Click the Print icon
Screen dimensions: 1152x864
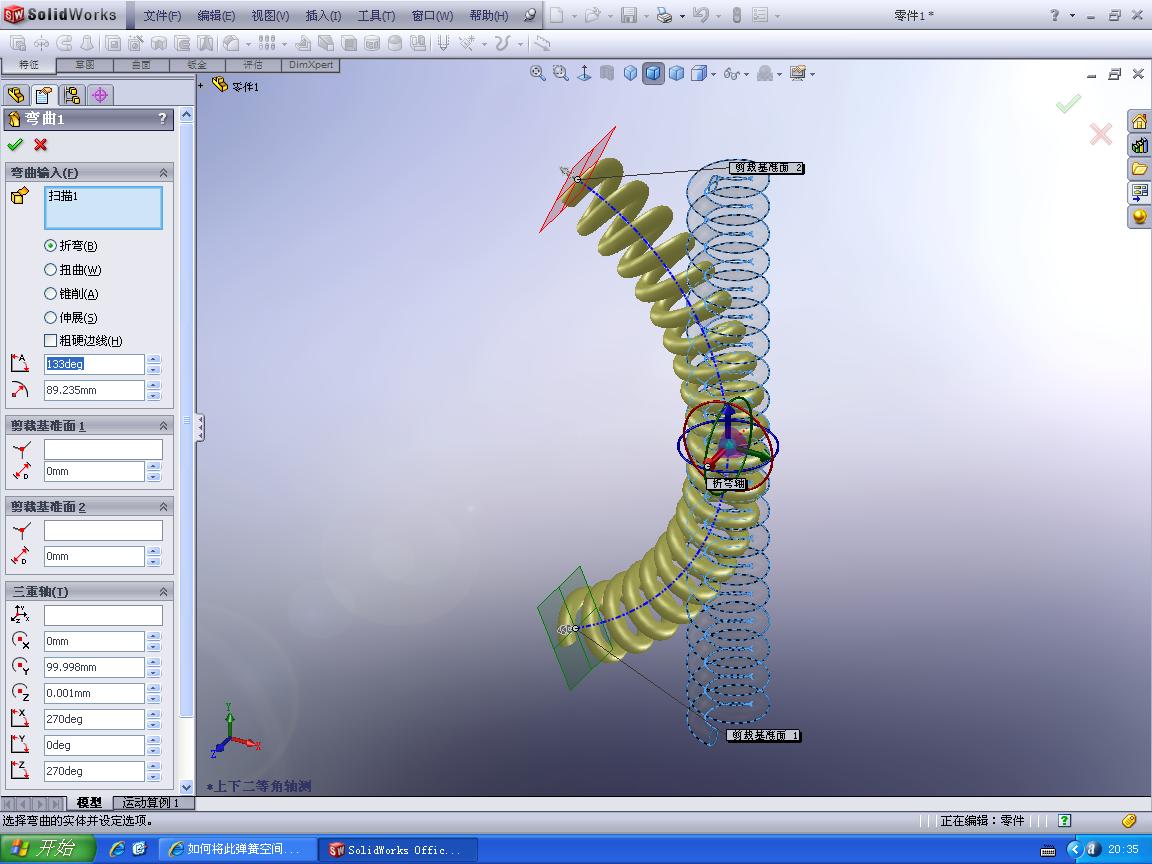tap(664, 15)
